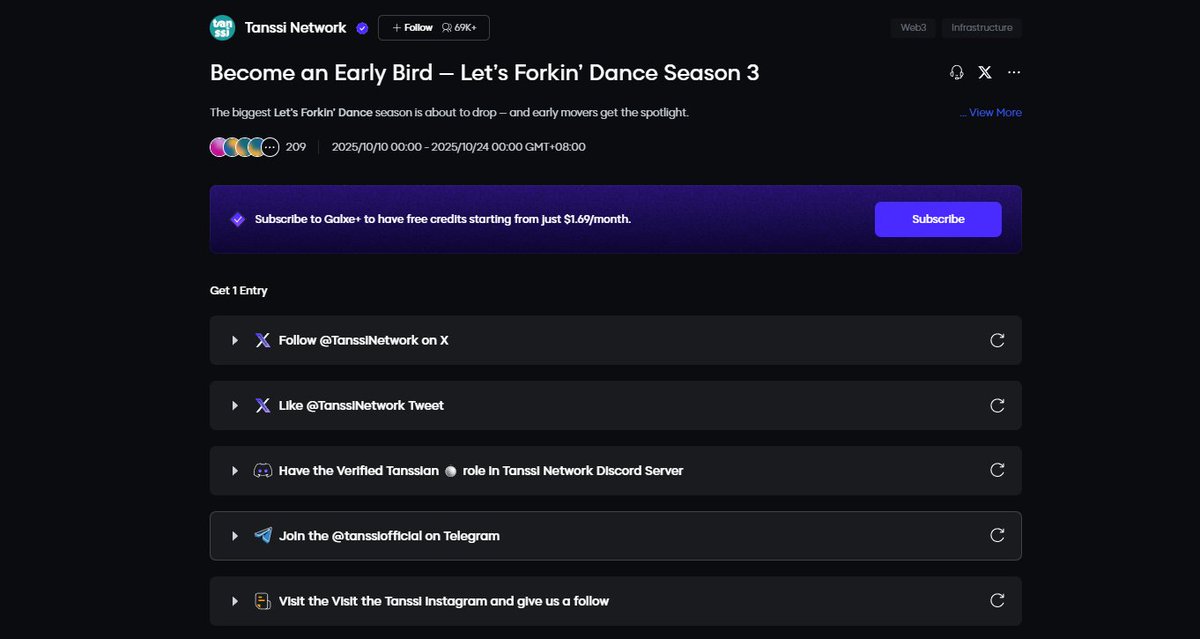Click the X logo in the Follow task row
The image size is (1200, 639).
263,340
